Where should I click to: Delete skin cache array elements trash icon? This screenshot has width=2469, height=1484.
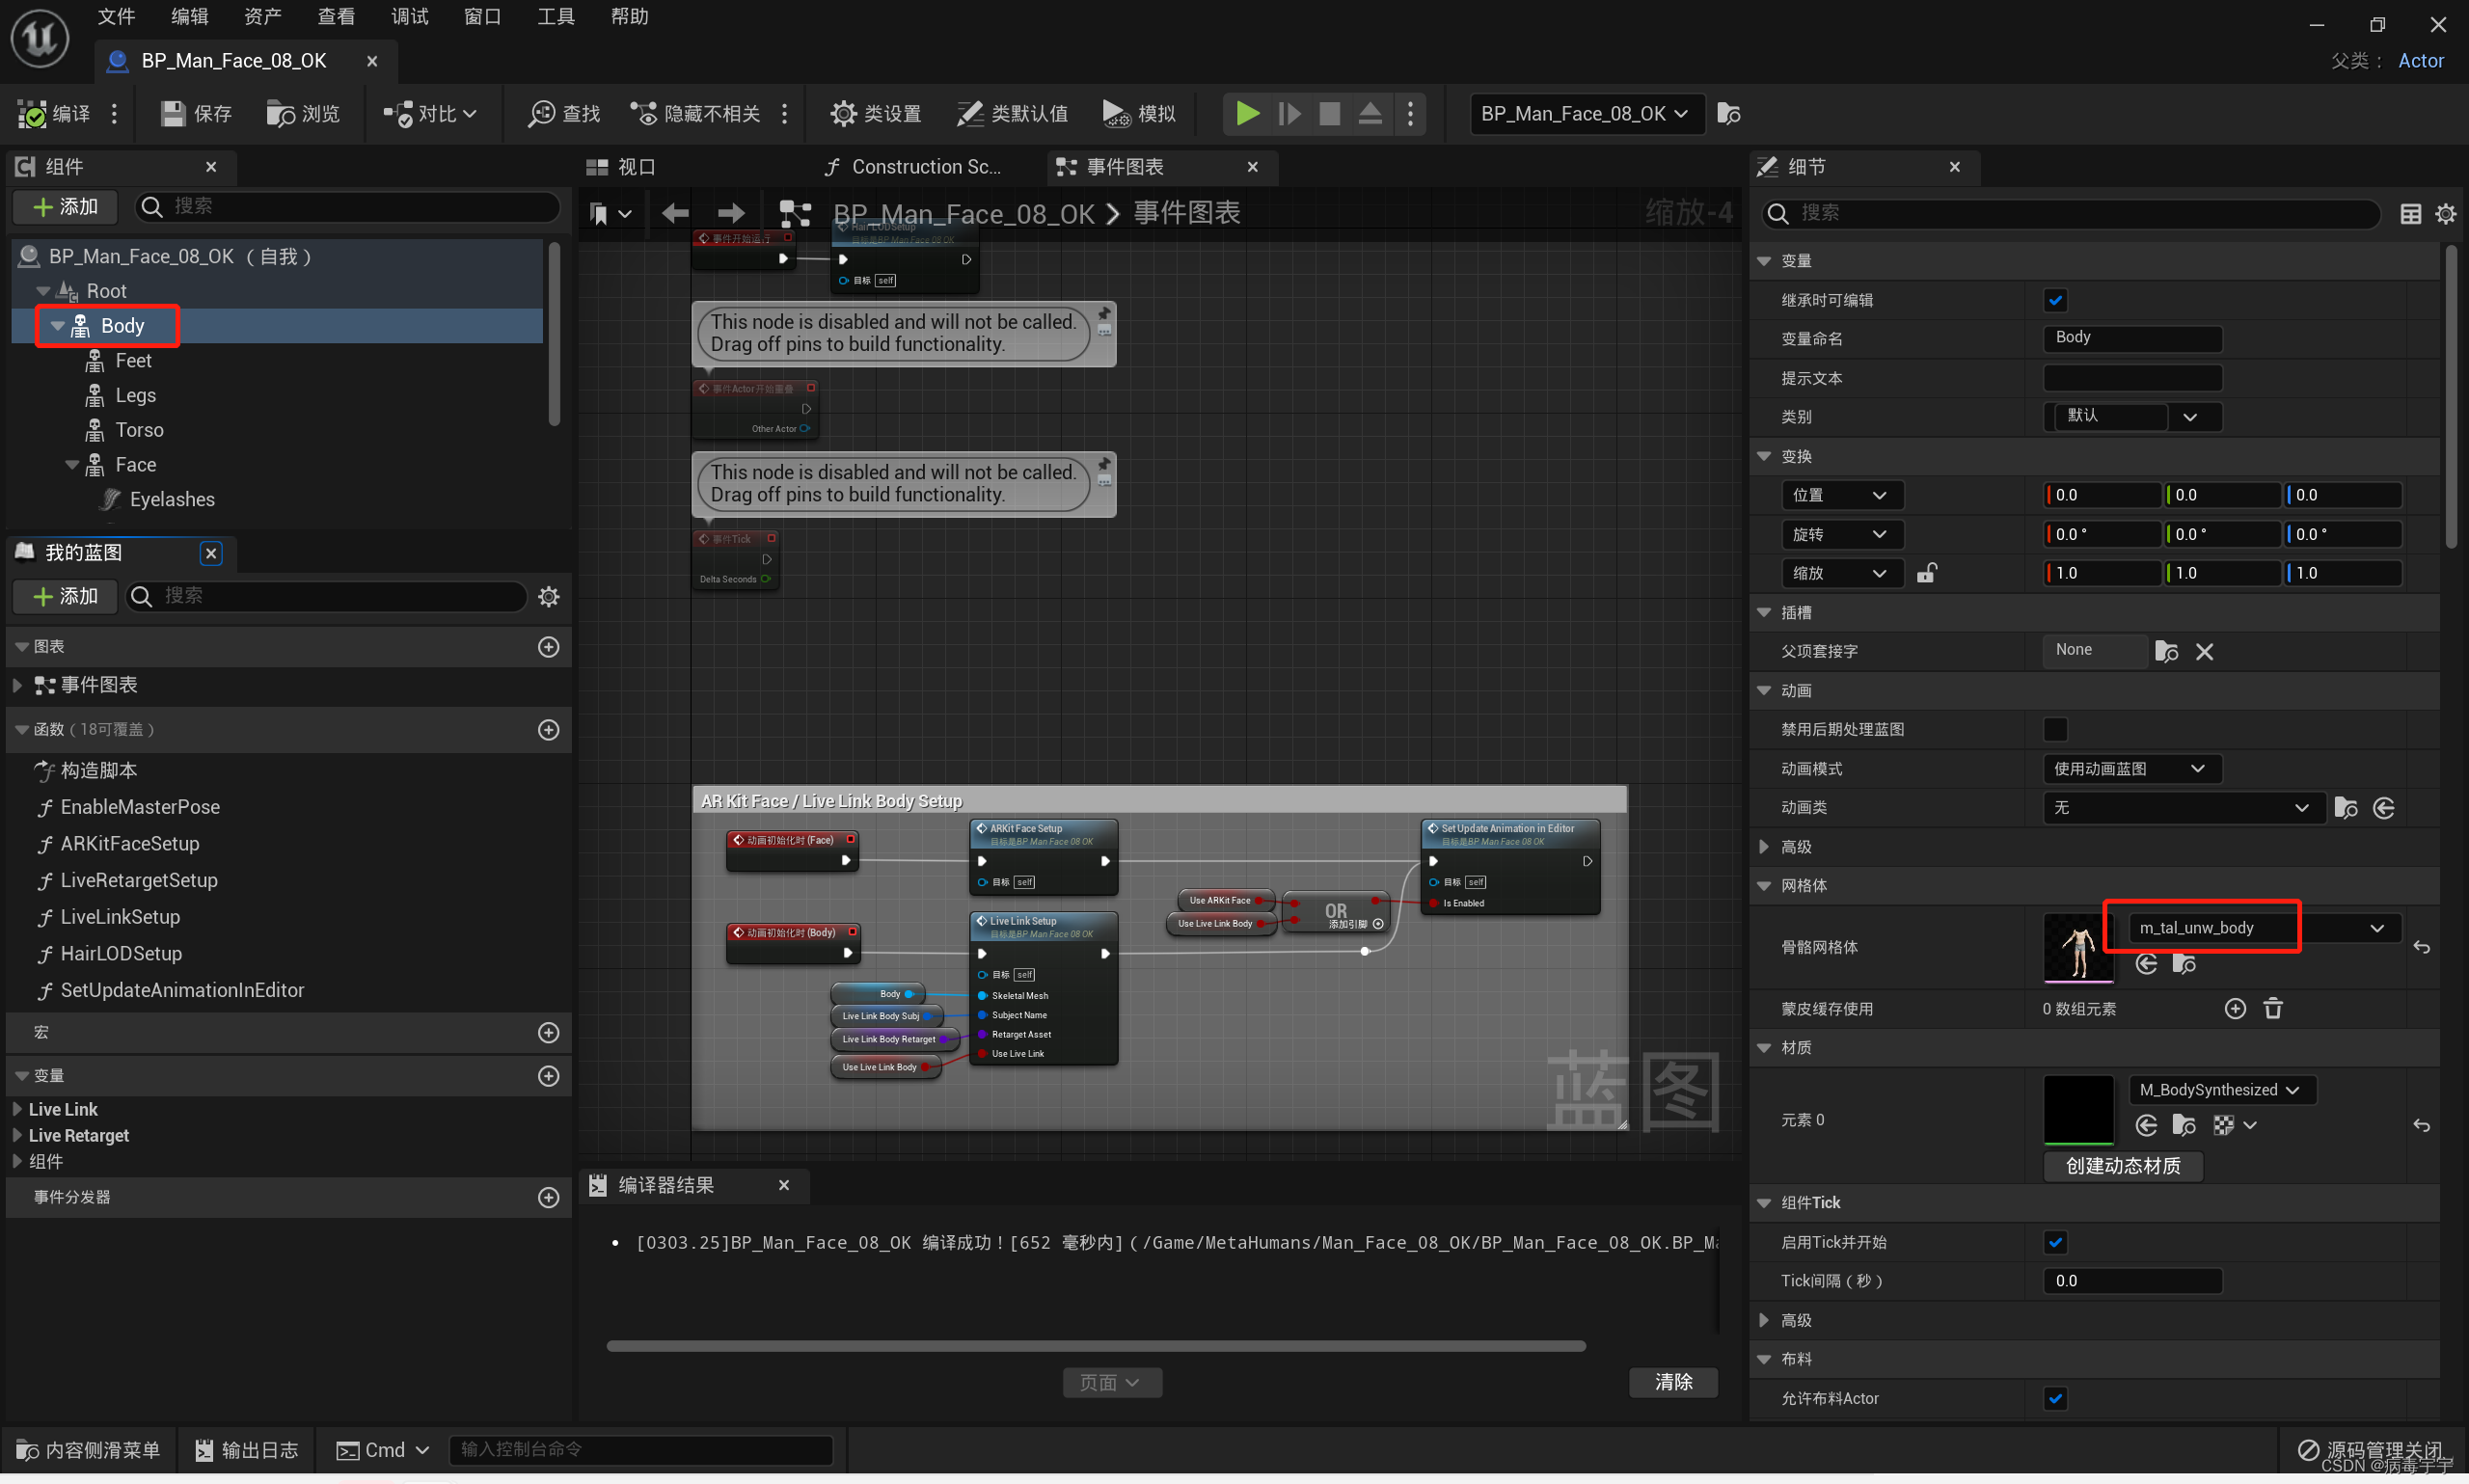coord(2272,1008)
